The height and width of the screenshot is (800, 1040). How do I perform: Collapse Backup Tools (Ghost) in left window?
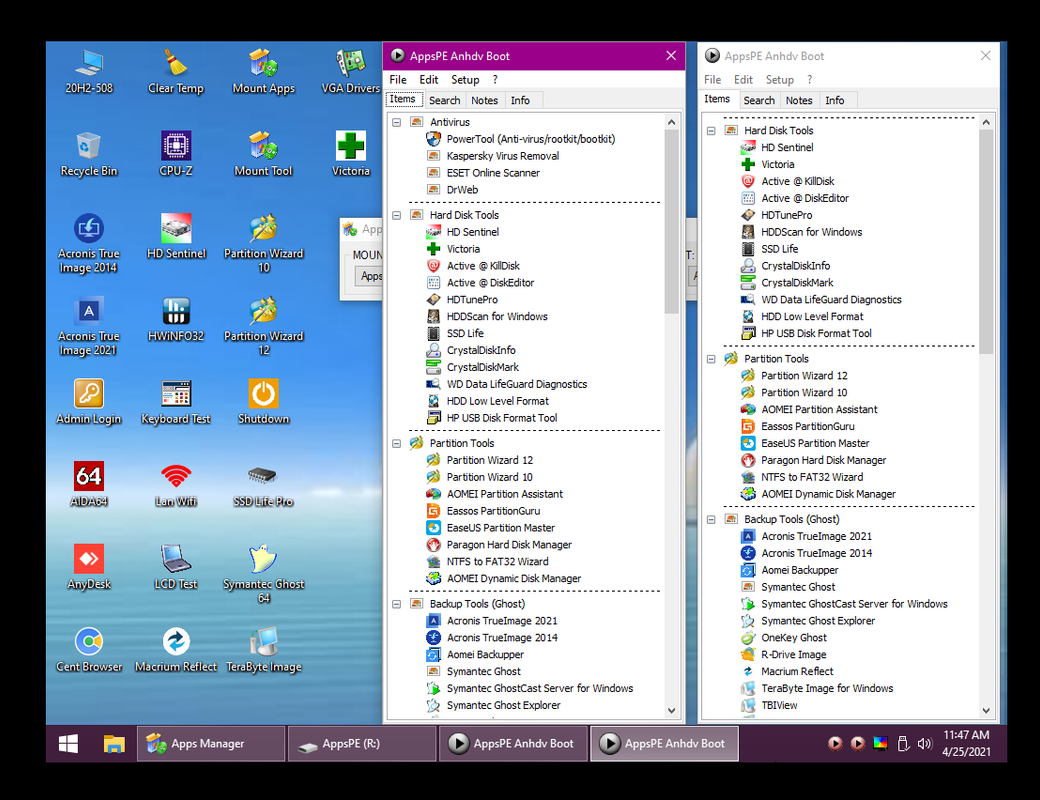[397, 604]
